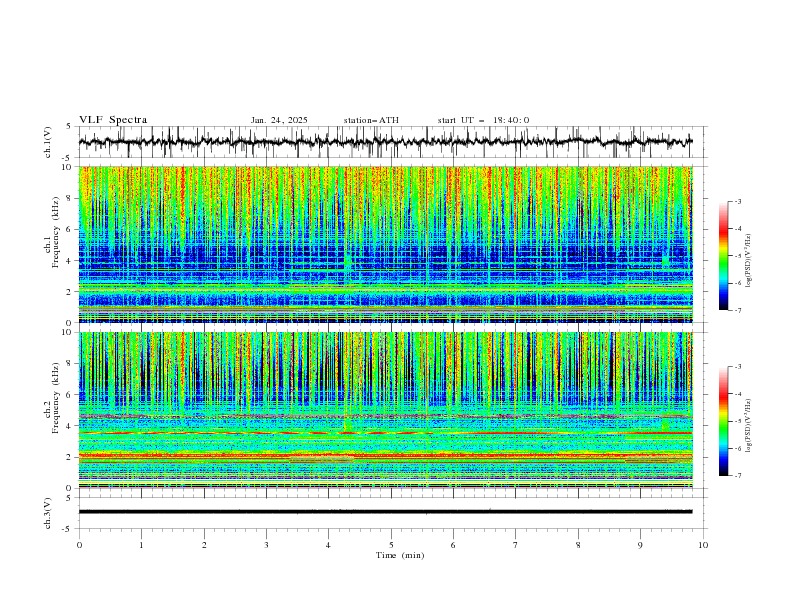Click the ch.2 PSD color scale bar
This screenshot has width=792, height=612.
pos(723,421)
